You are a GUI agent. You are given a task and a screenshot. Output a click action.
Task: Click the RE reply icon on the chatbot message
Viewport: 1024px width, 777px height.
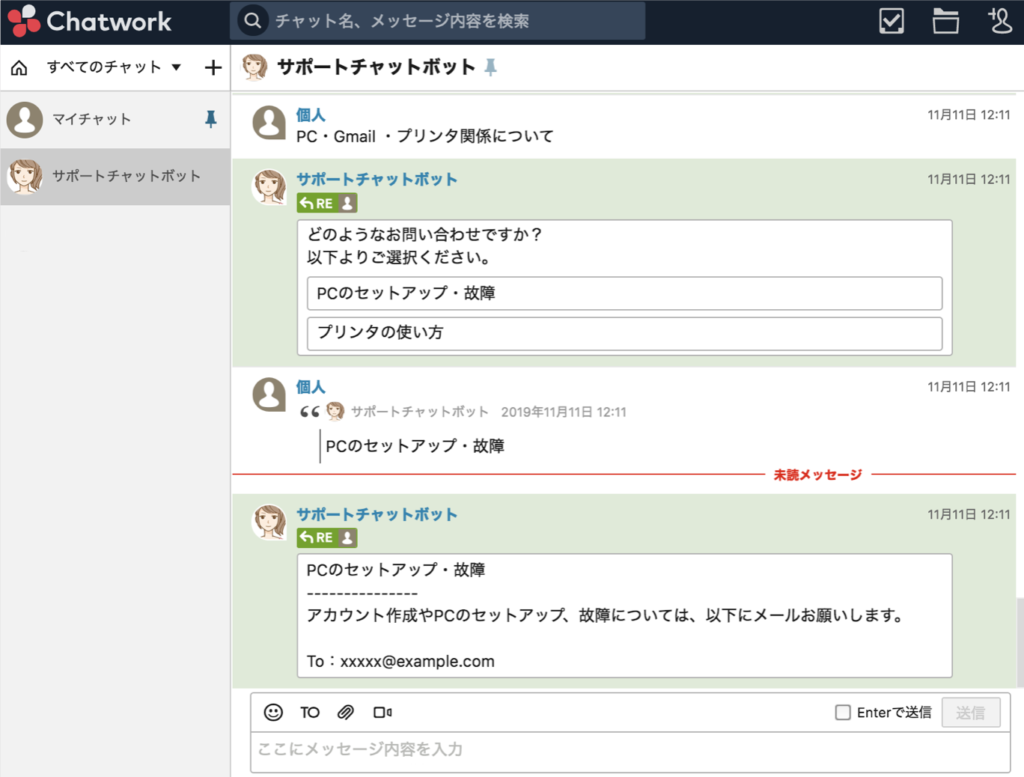click(x=318, y=202)
